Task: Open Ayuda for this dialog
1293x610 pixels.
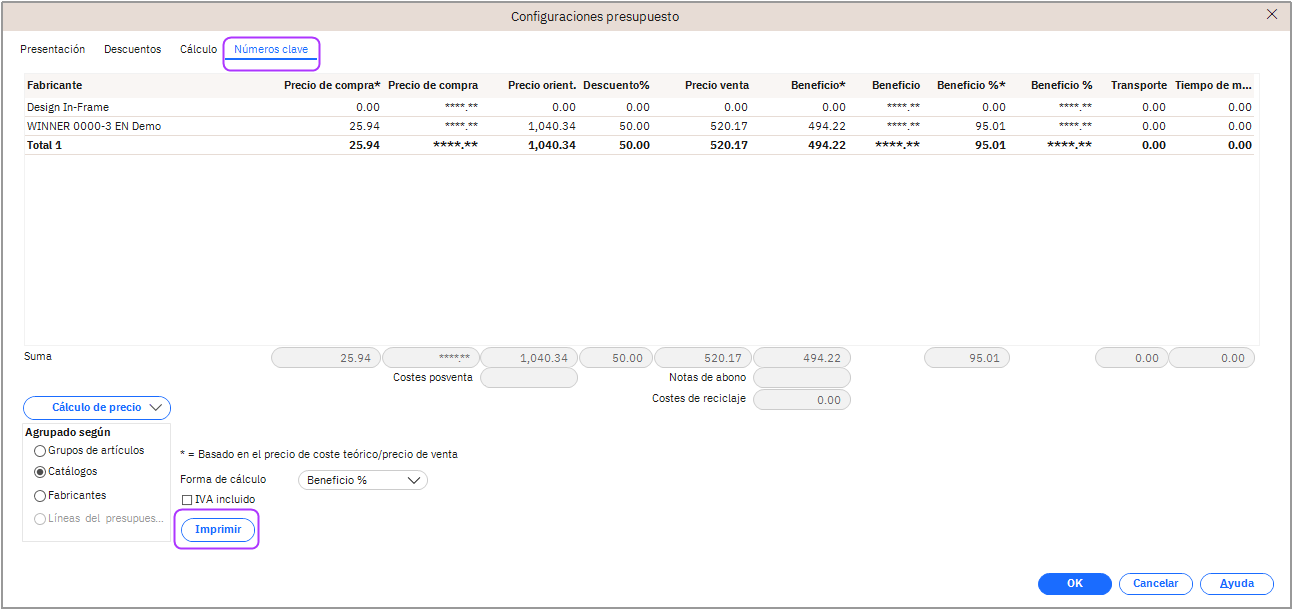Action: coord(1236,584)
